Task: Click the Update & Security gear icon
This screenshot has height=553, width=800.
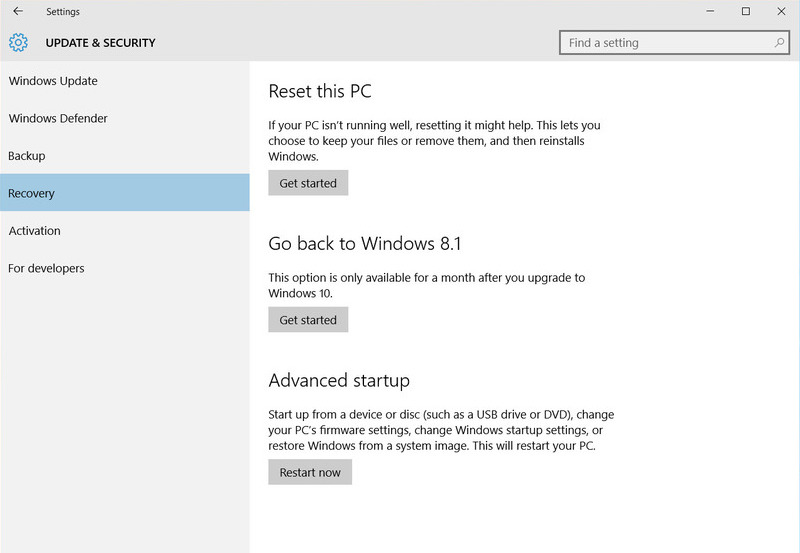Action: click(18, 43)
